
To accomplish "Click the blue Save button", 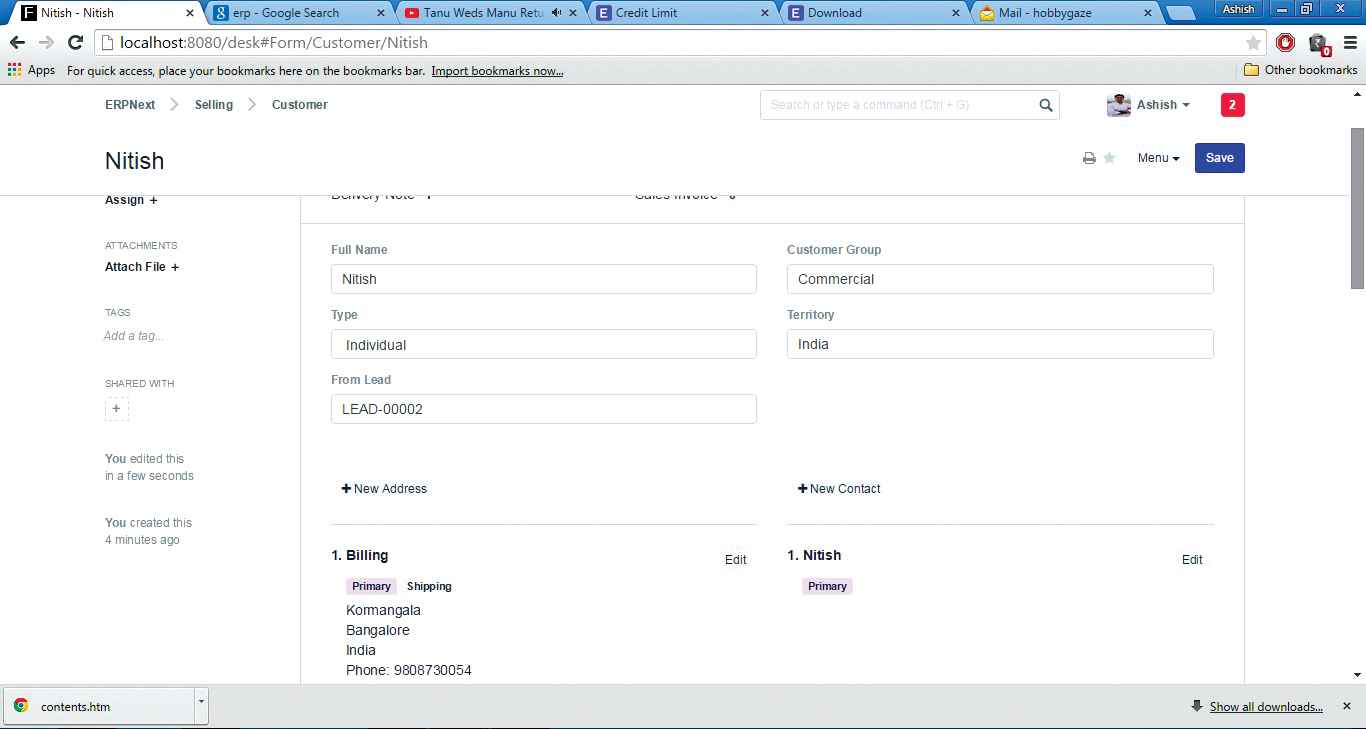I will tap(1219, 158).
